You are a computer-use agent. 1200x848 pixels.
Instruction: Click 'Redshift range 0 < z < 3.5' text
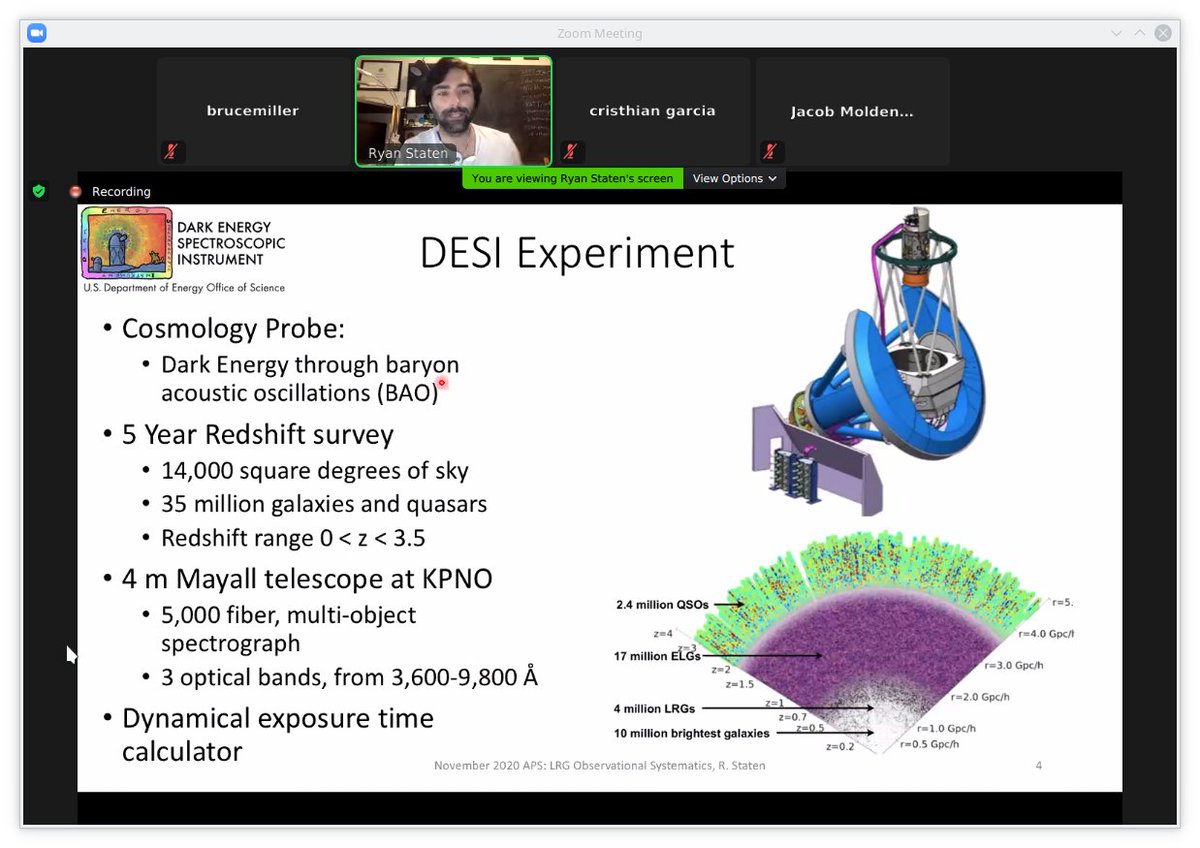click(293, 538)
